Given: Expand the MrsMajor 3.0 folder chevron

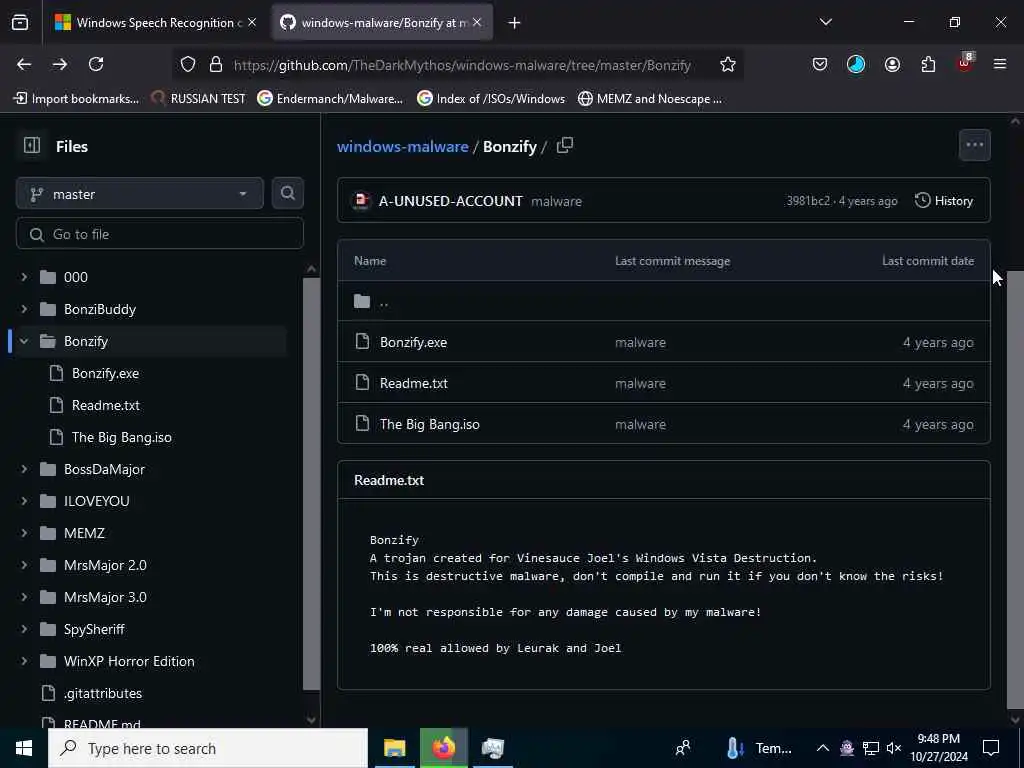Looking at the screenshot, I should [24, 597].
